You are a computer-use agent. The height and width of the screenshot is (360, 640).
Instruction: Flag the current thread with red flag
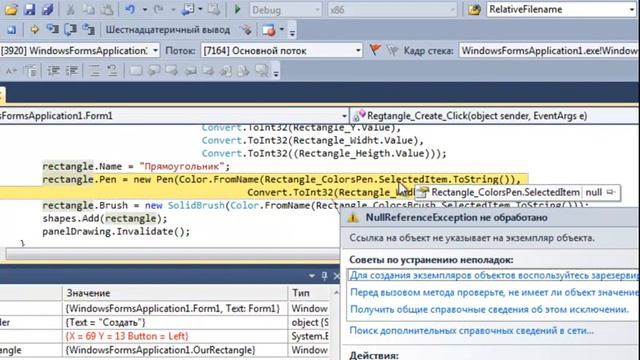pos(375,50)
